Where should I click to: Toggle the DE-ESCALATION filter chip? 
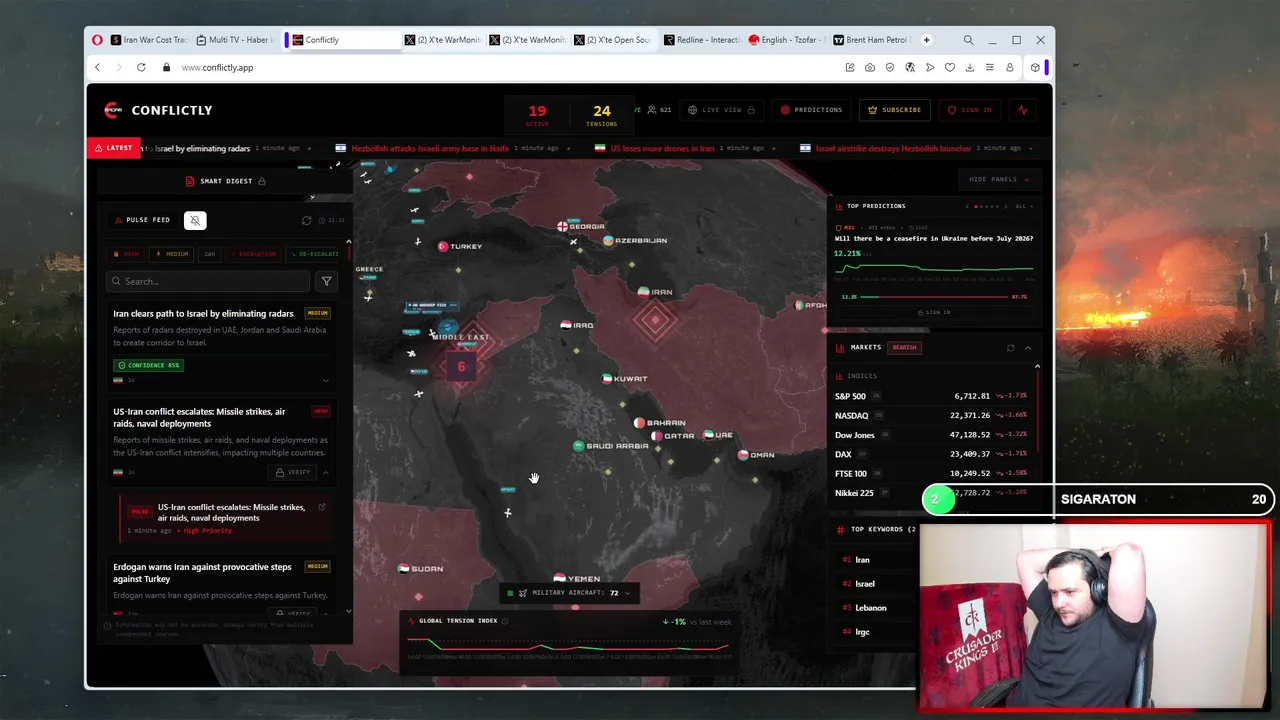(314, 254)
